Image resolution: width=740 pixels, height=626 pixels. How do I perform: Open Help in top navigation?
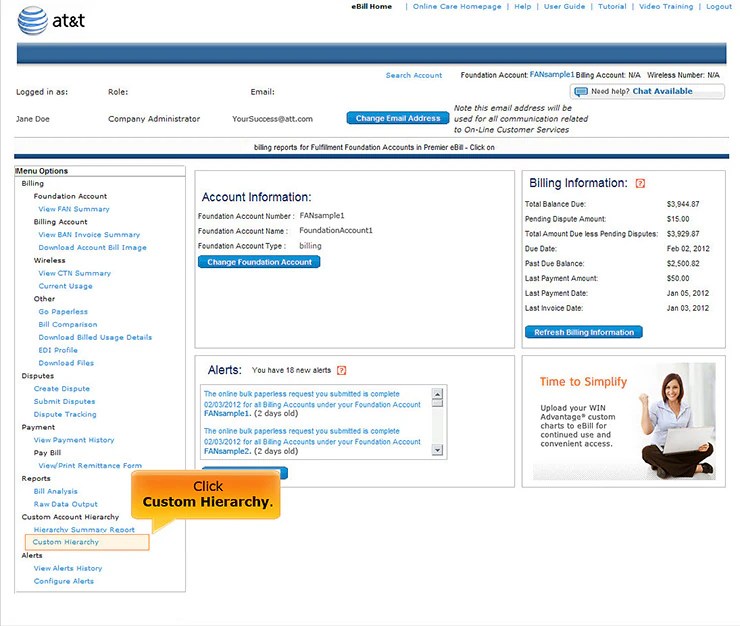(x=522, y=7)
